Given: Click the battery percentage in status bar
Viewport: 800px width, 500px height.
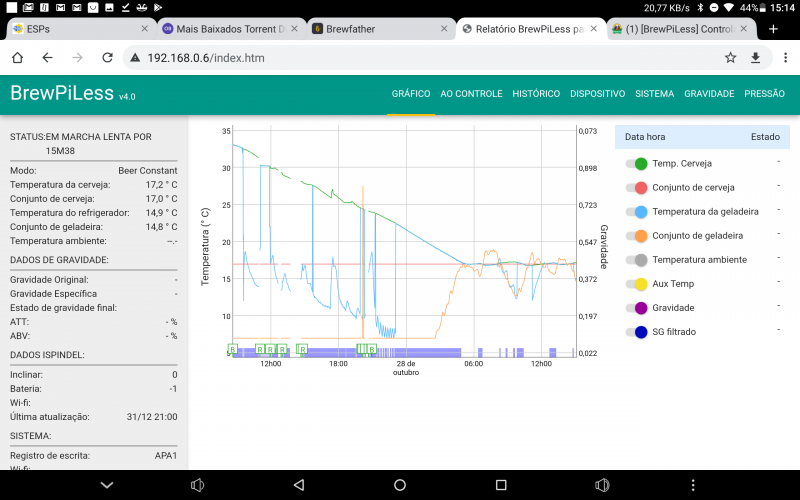Looking at the screenshot, I should [x=748, y=8].
